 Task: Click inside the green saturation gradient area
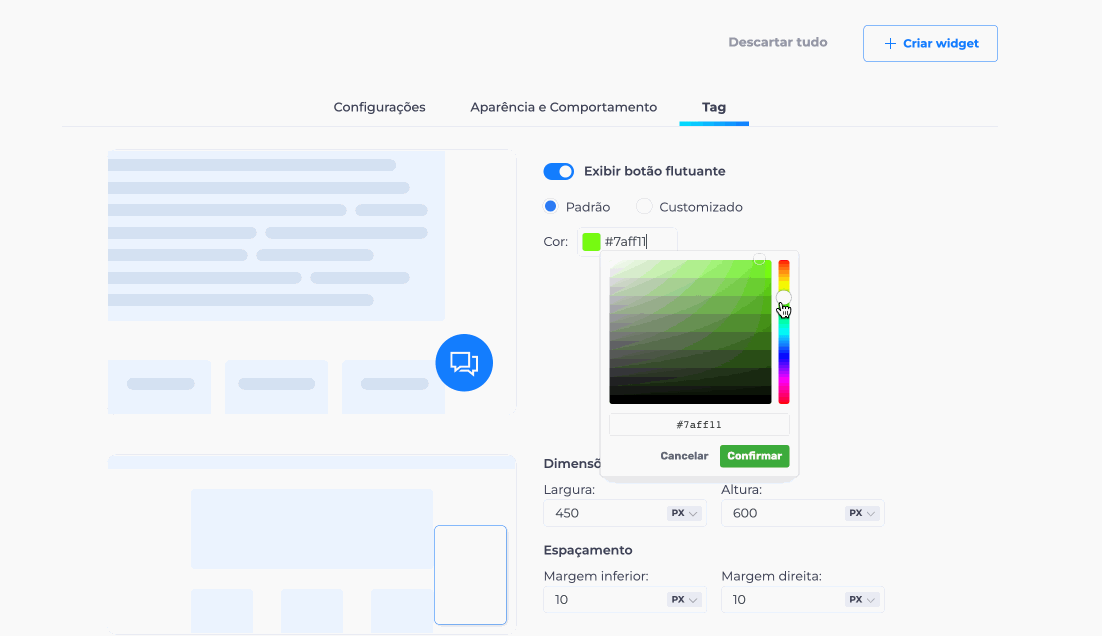(x=690, y=332)
